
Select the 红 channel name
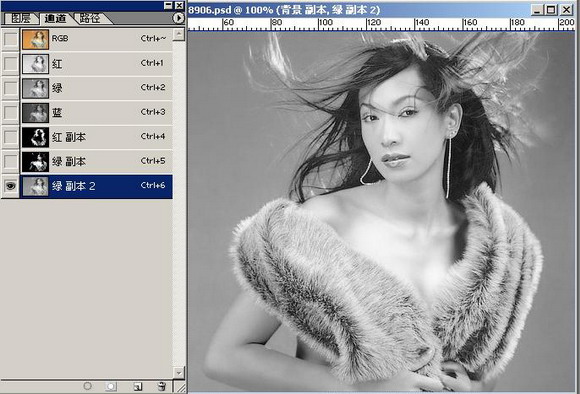[x=57, y=64]
